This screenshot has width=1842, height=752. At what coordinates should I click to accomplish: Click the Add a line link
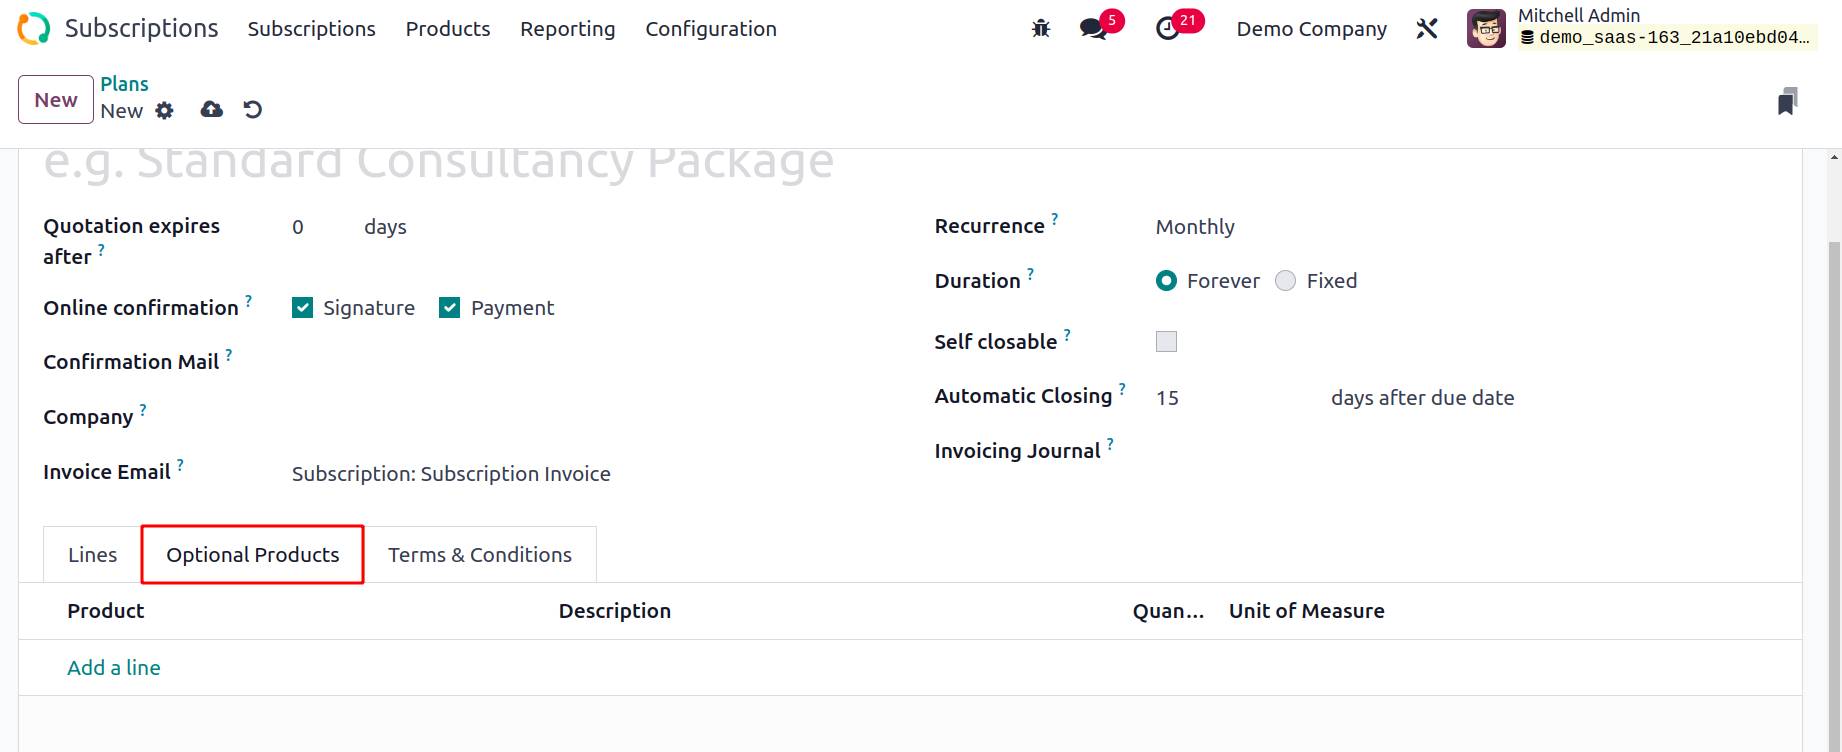(x=114, y=668)
